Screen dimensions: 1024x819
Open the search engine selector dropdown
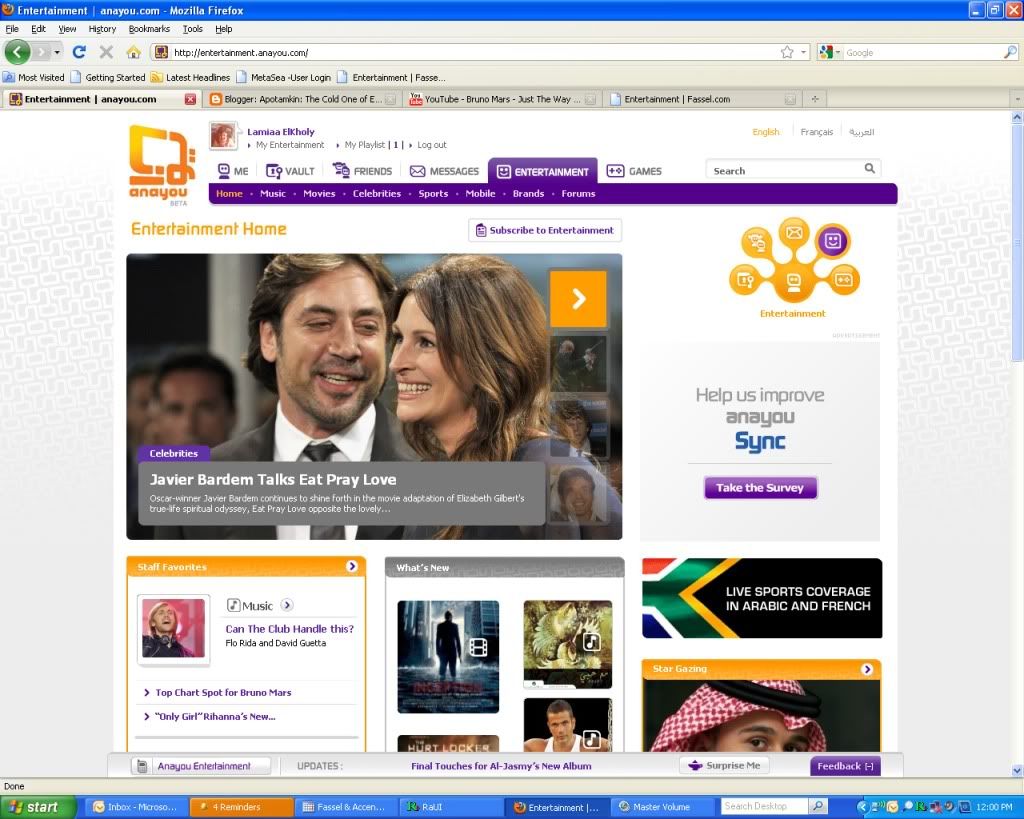(x=829, y=52)
